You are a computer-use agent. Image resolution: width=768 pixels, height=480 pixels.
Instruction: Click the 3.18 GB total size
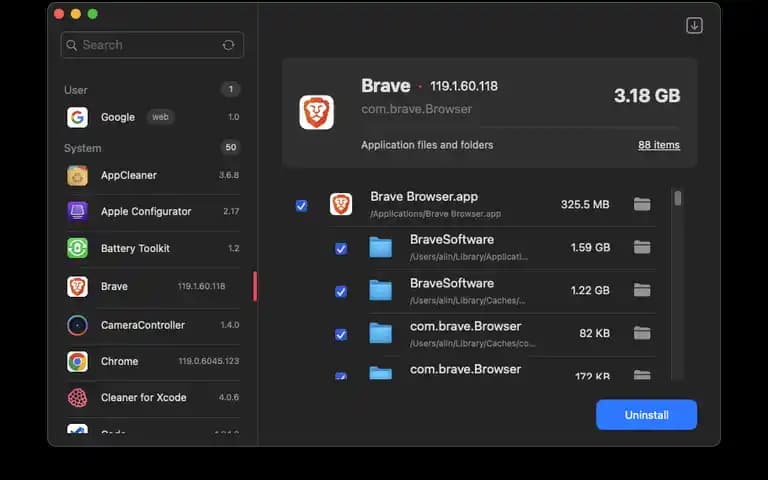coord(647,96)
